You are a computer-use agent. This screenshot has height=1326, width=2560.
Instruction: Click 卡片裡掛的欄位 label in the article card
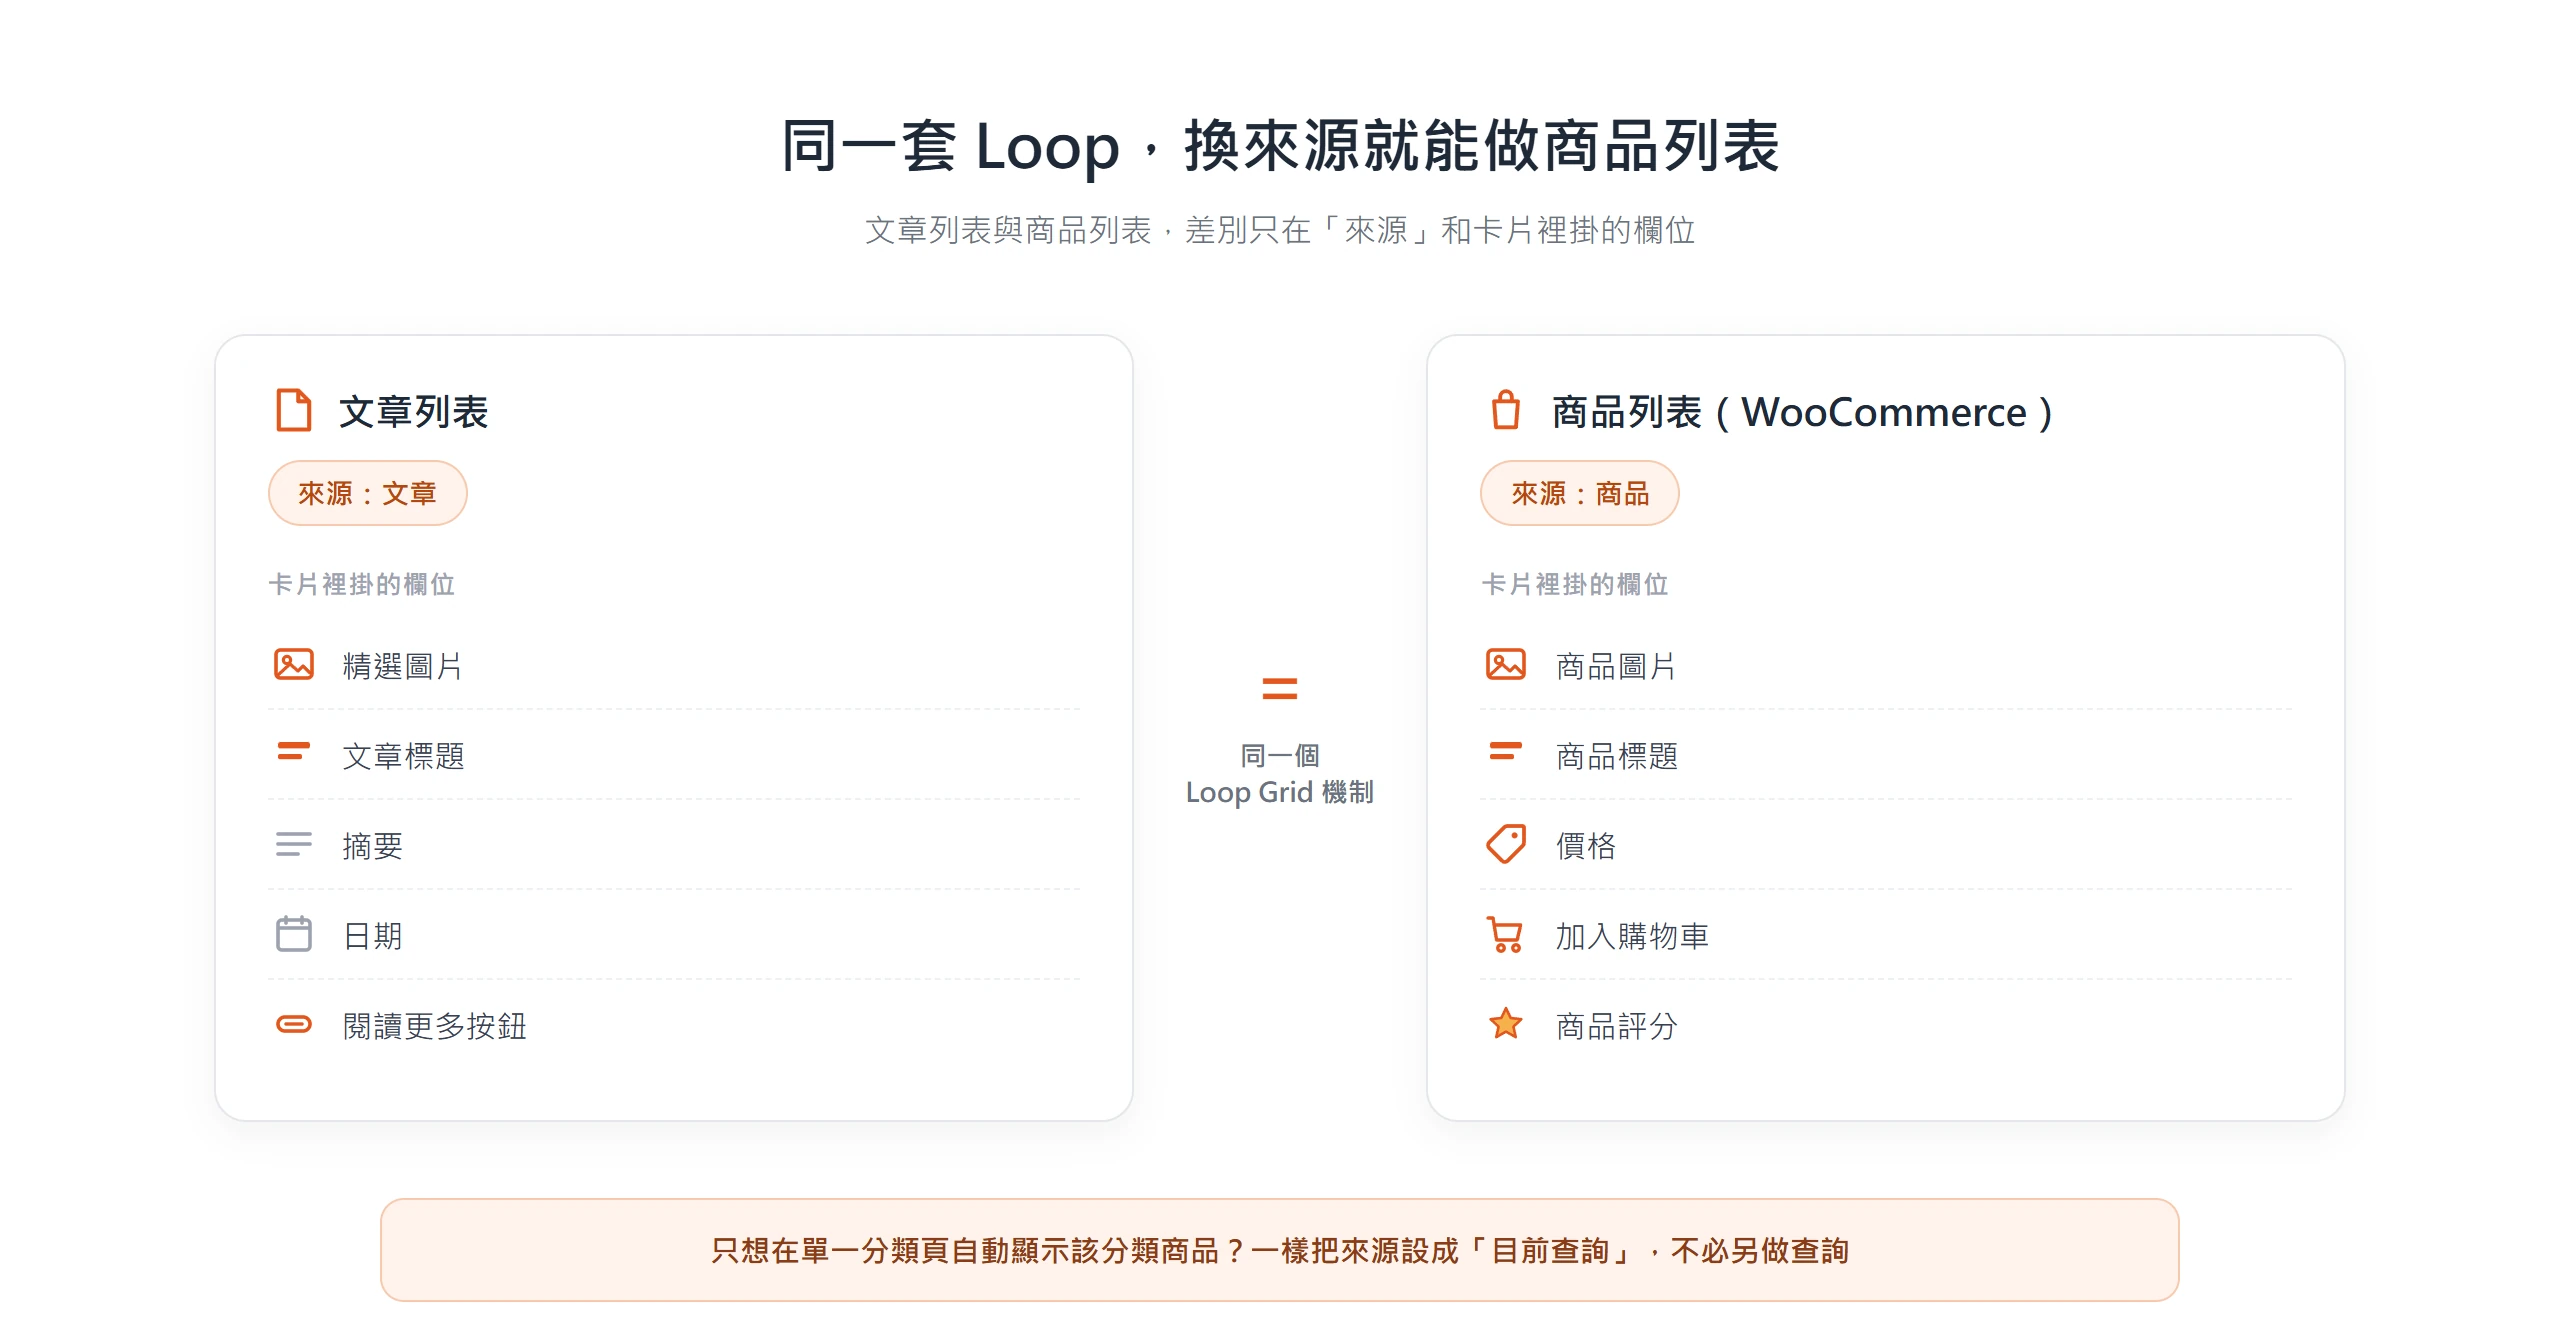[362, 584]
